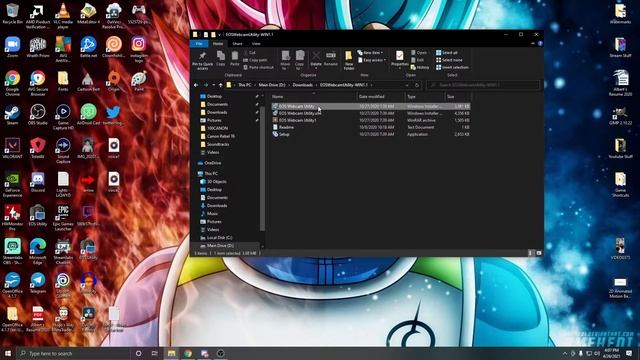The height and width of the screenshot is (360, 640).
Task: Sort by the Date modified column
Action: click(381, 97)
